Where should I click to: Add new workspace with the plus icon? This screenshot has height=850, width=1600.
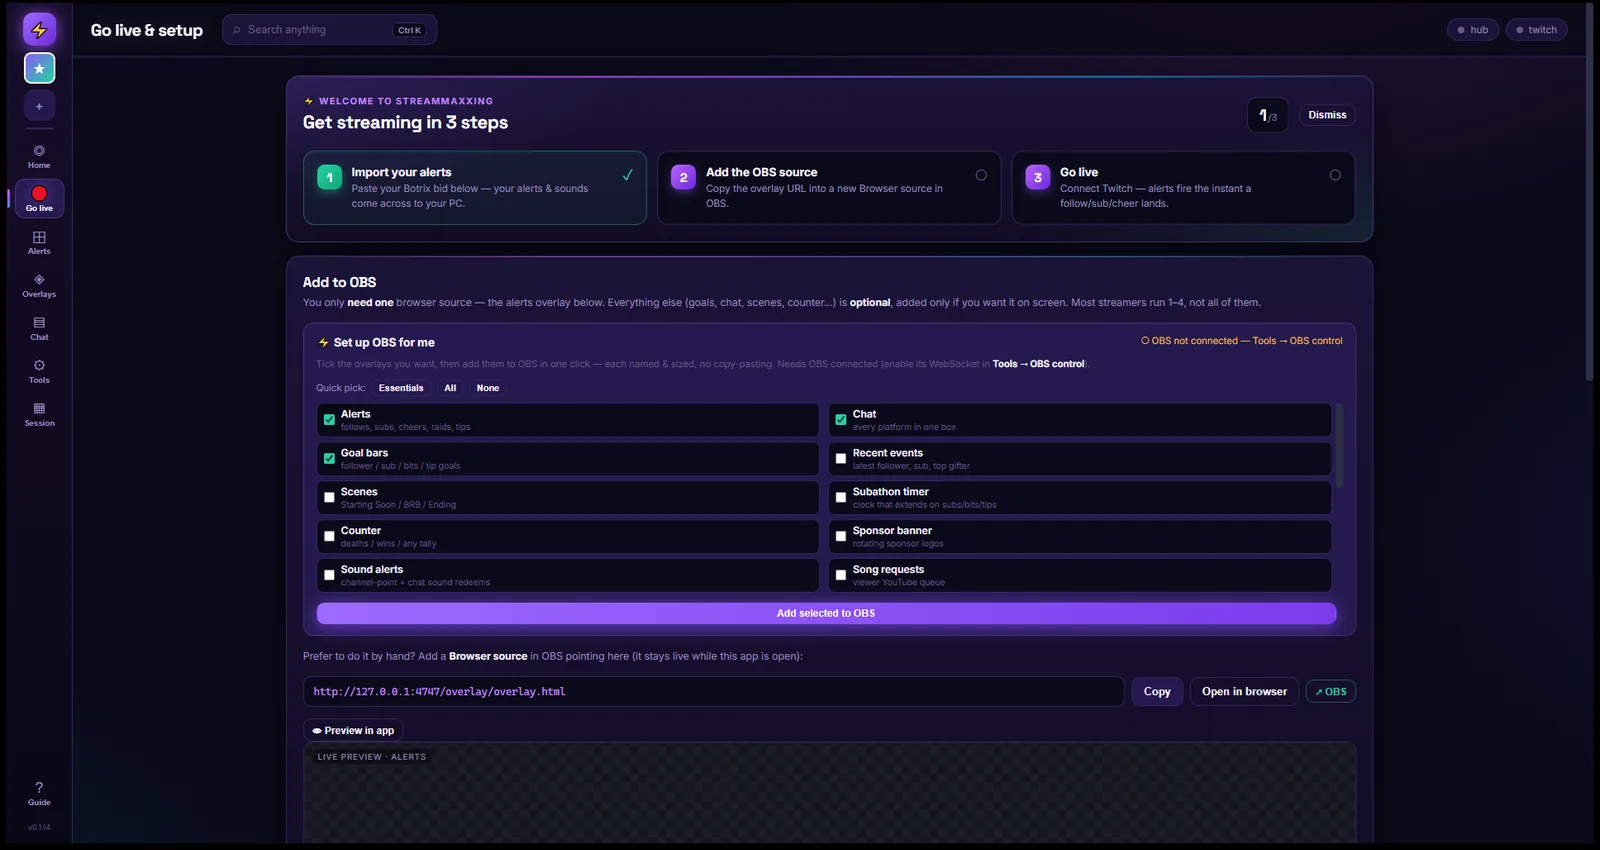click(39, 106)
